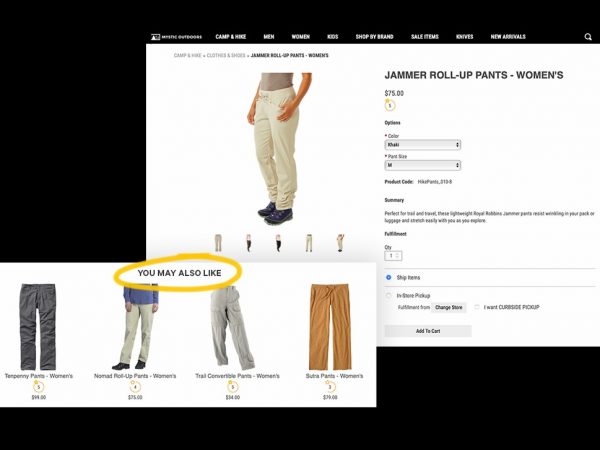This screenshot has height=450, width=600.
Task: Select the Ship Items radio button
Action: (389, 277)
